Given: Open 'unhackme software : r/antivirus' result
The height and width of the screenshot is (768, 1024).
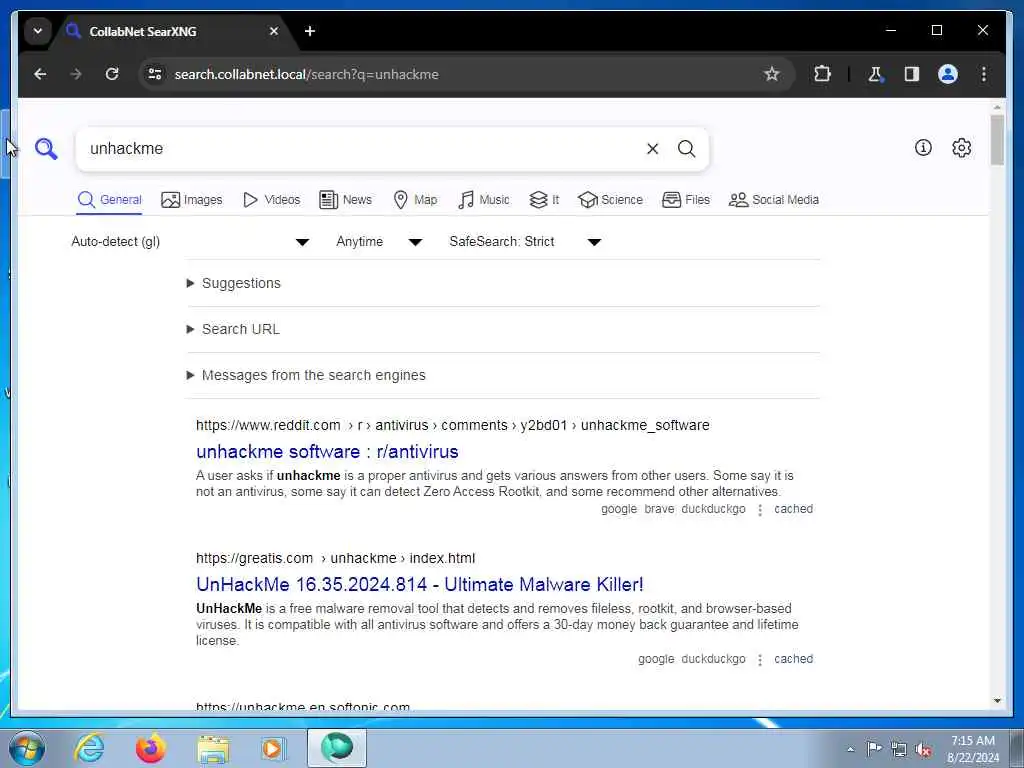Looking at the screenshot, I should [x=327, y=451].
